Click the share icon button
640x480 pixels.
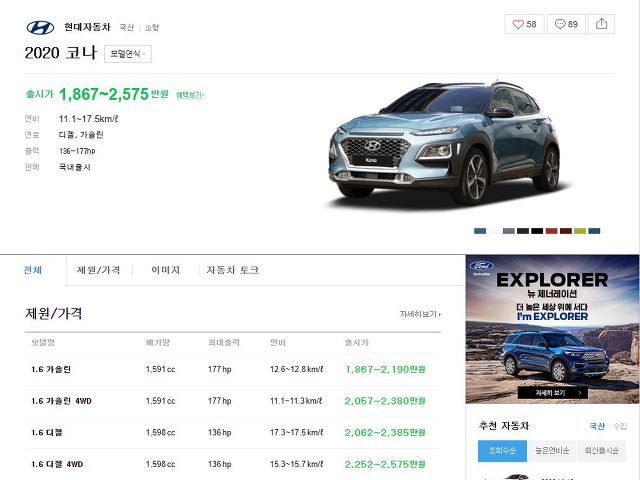pyautogui.click(x=601, y=24)
